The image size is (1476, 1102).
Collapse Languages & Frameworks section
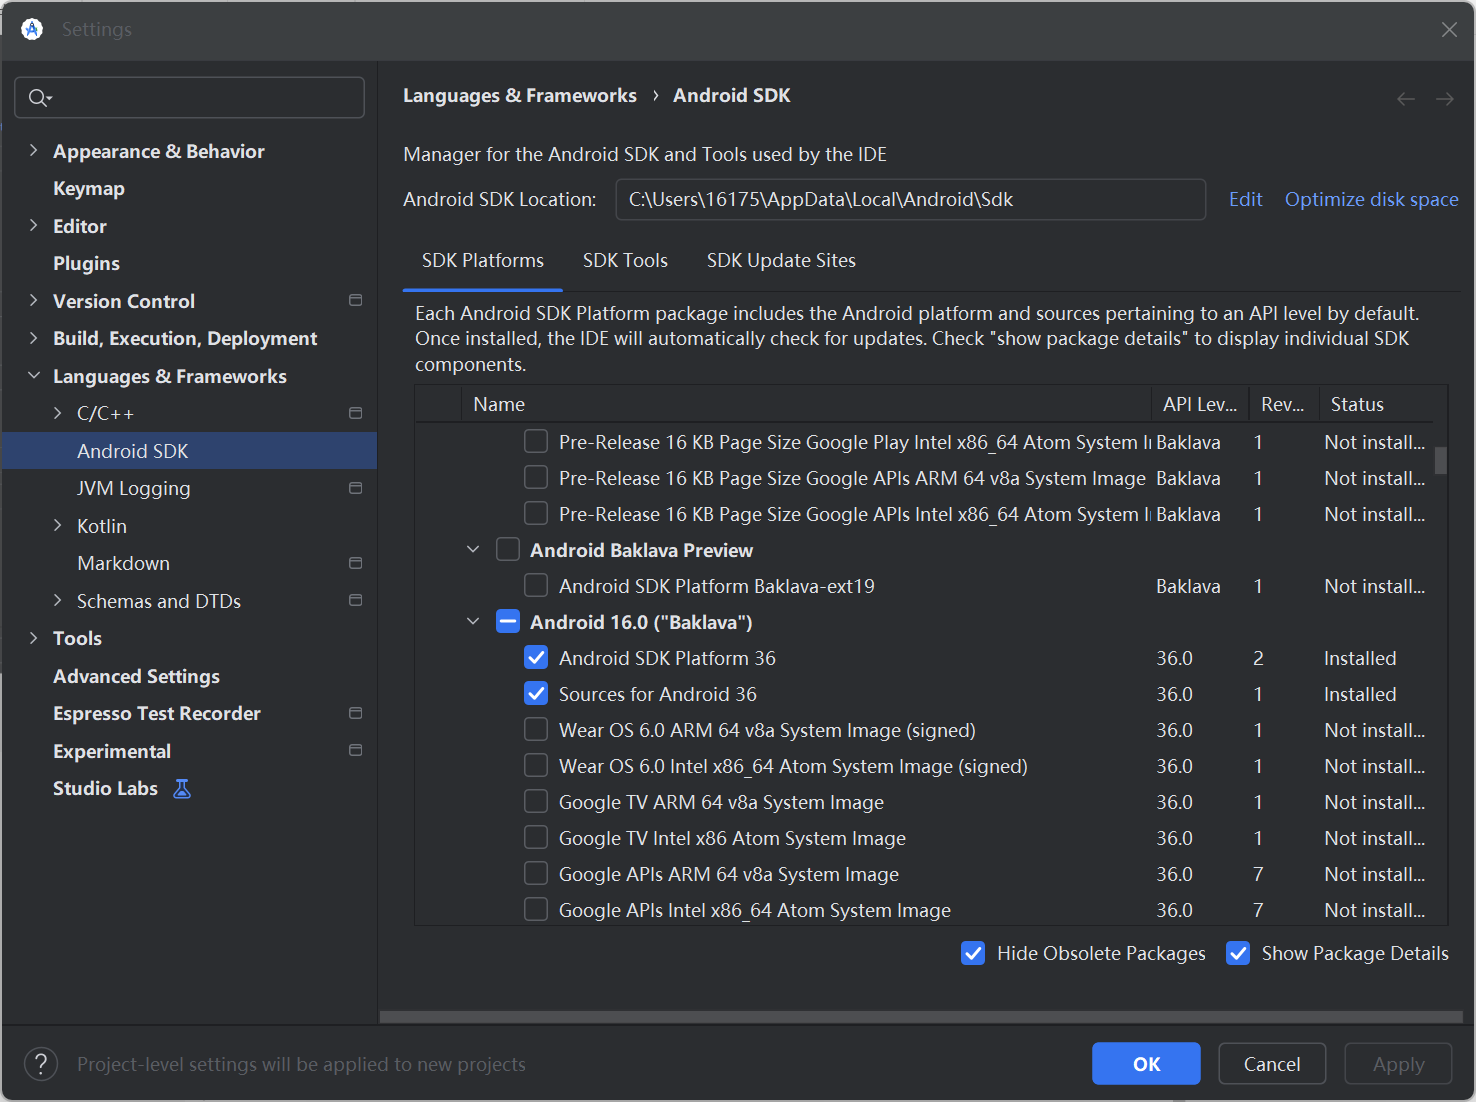pos(33,376)
